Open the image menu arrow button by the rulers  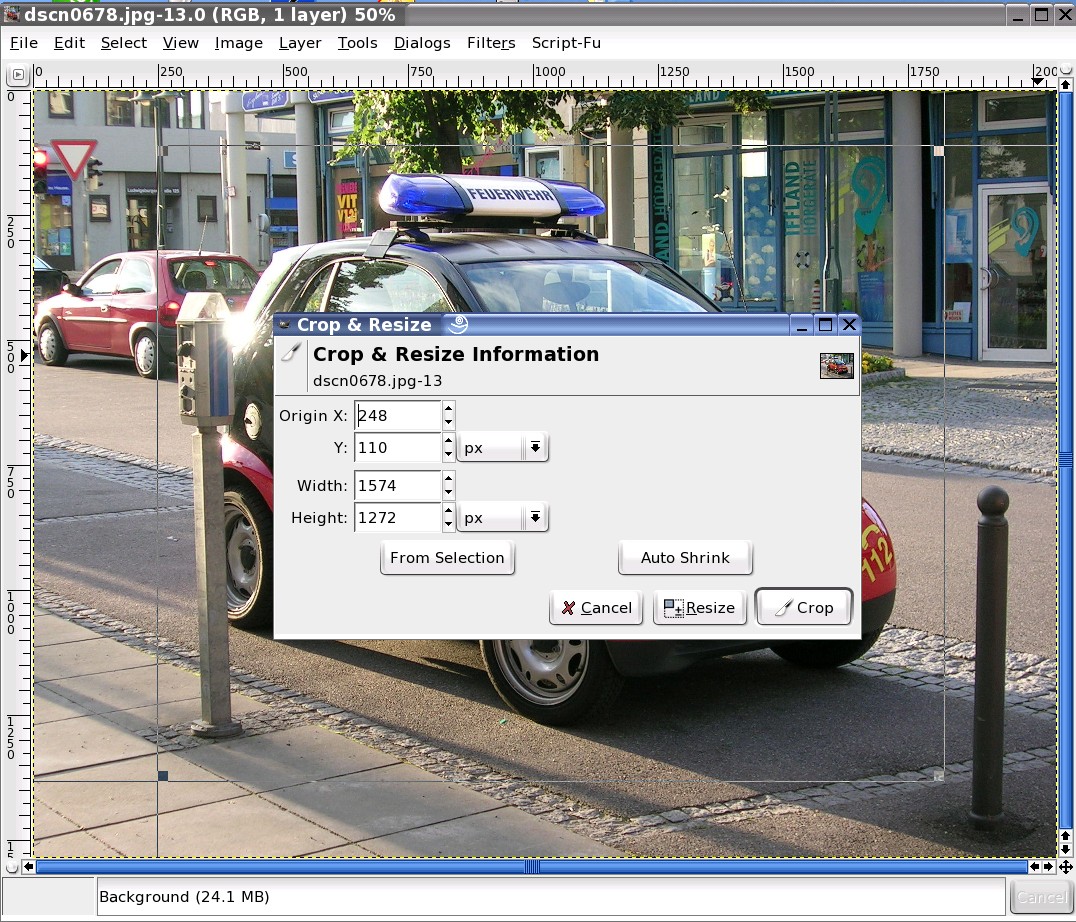pyautogui.click(x=18, y=74)
